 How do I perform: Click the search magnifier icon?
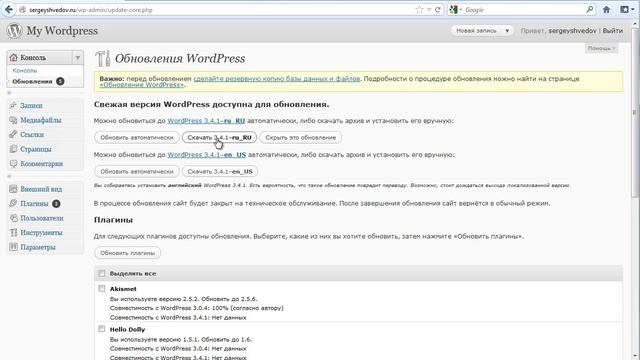point(590,9)
